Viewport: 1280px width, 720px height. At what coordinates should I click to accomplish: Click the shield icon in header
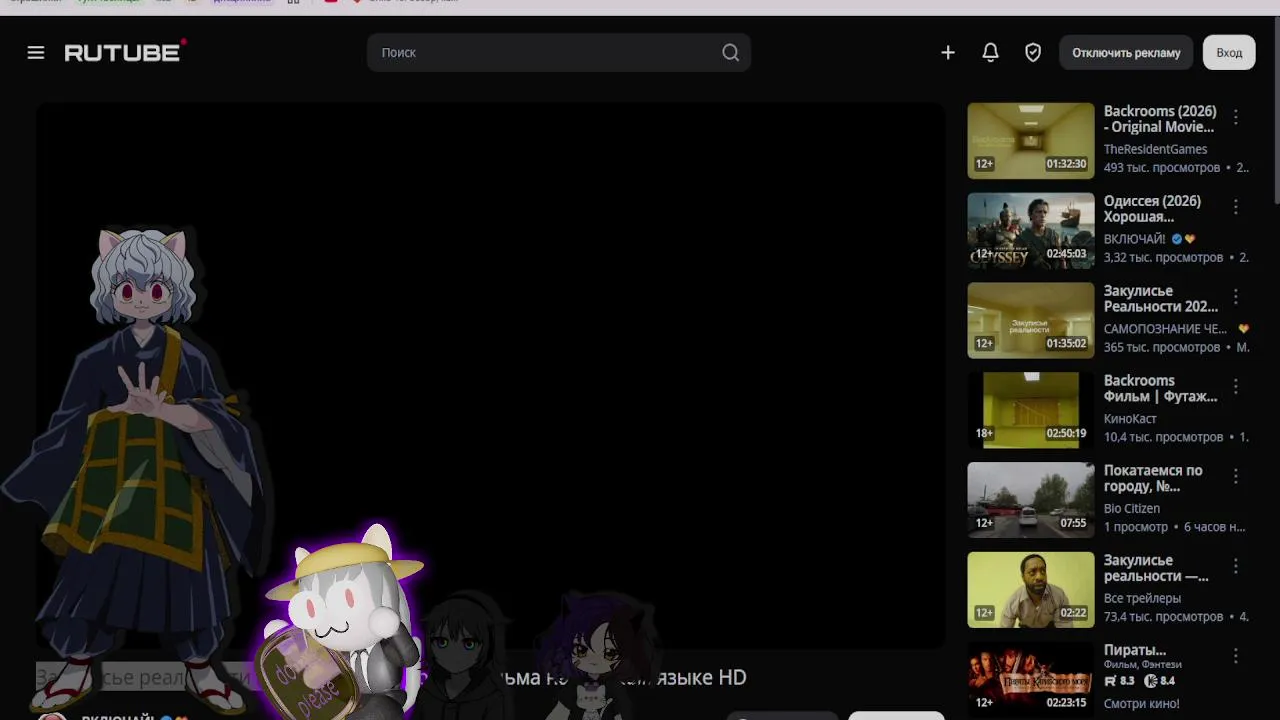[x=1033, y=53]
